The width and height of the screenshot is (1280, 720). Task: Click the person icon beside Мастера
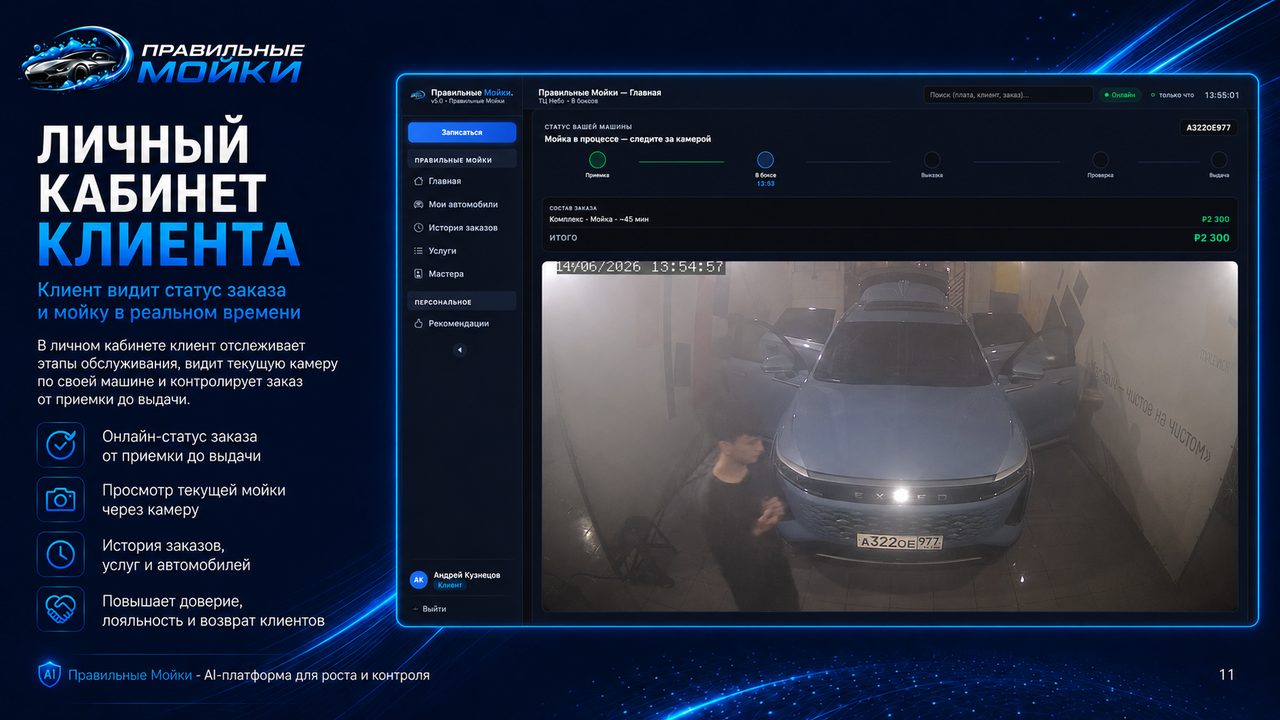point(419,274)
